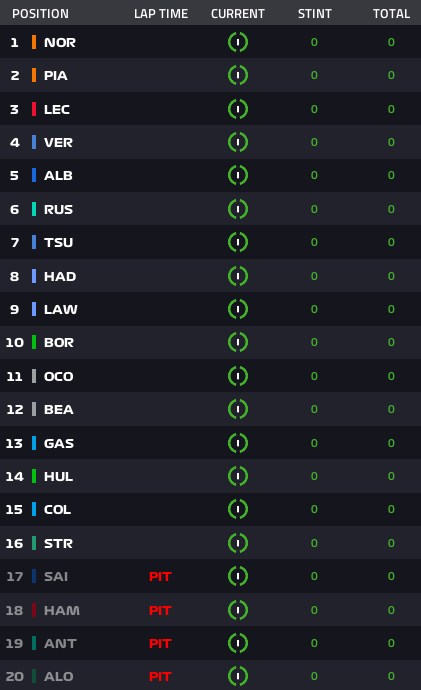
Task: Click the tyre icon in HAD row
Action: (x=238, y=276)
